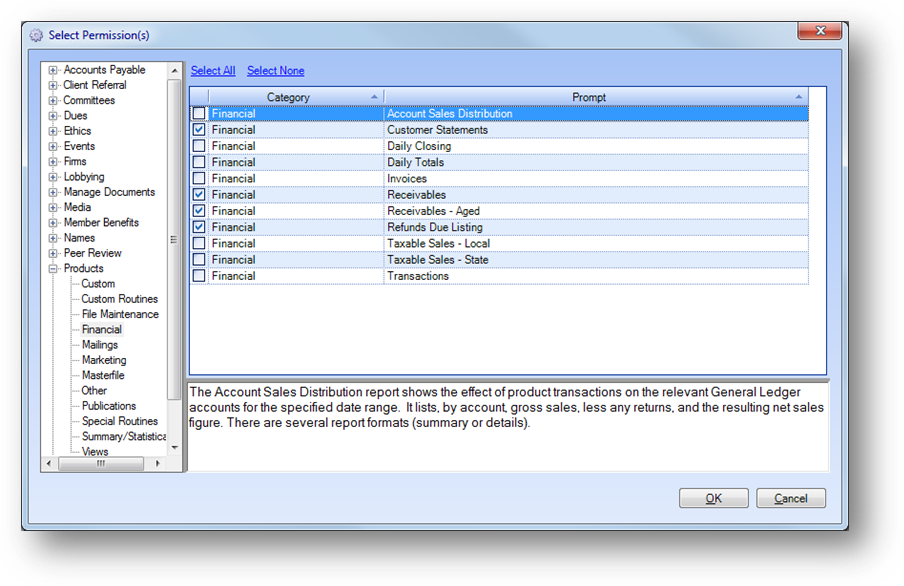Check the Invoices checkbox
The width and height of the screenshot is (904, 586).
[199, 178]
